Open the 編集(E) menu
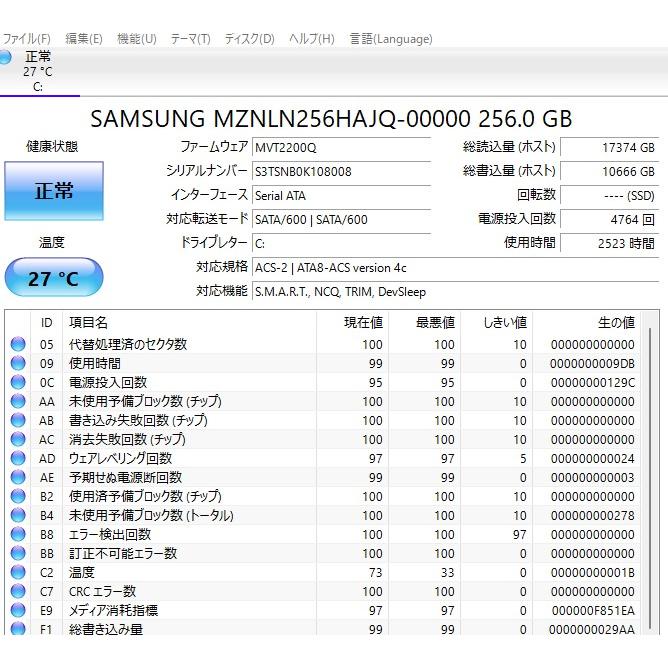Image resolution: width=668 pixels, height=668 pixels. pos(84,39)
